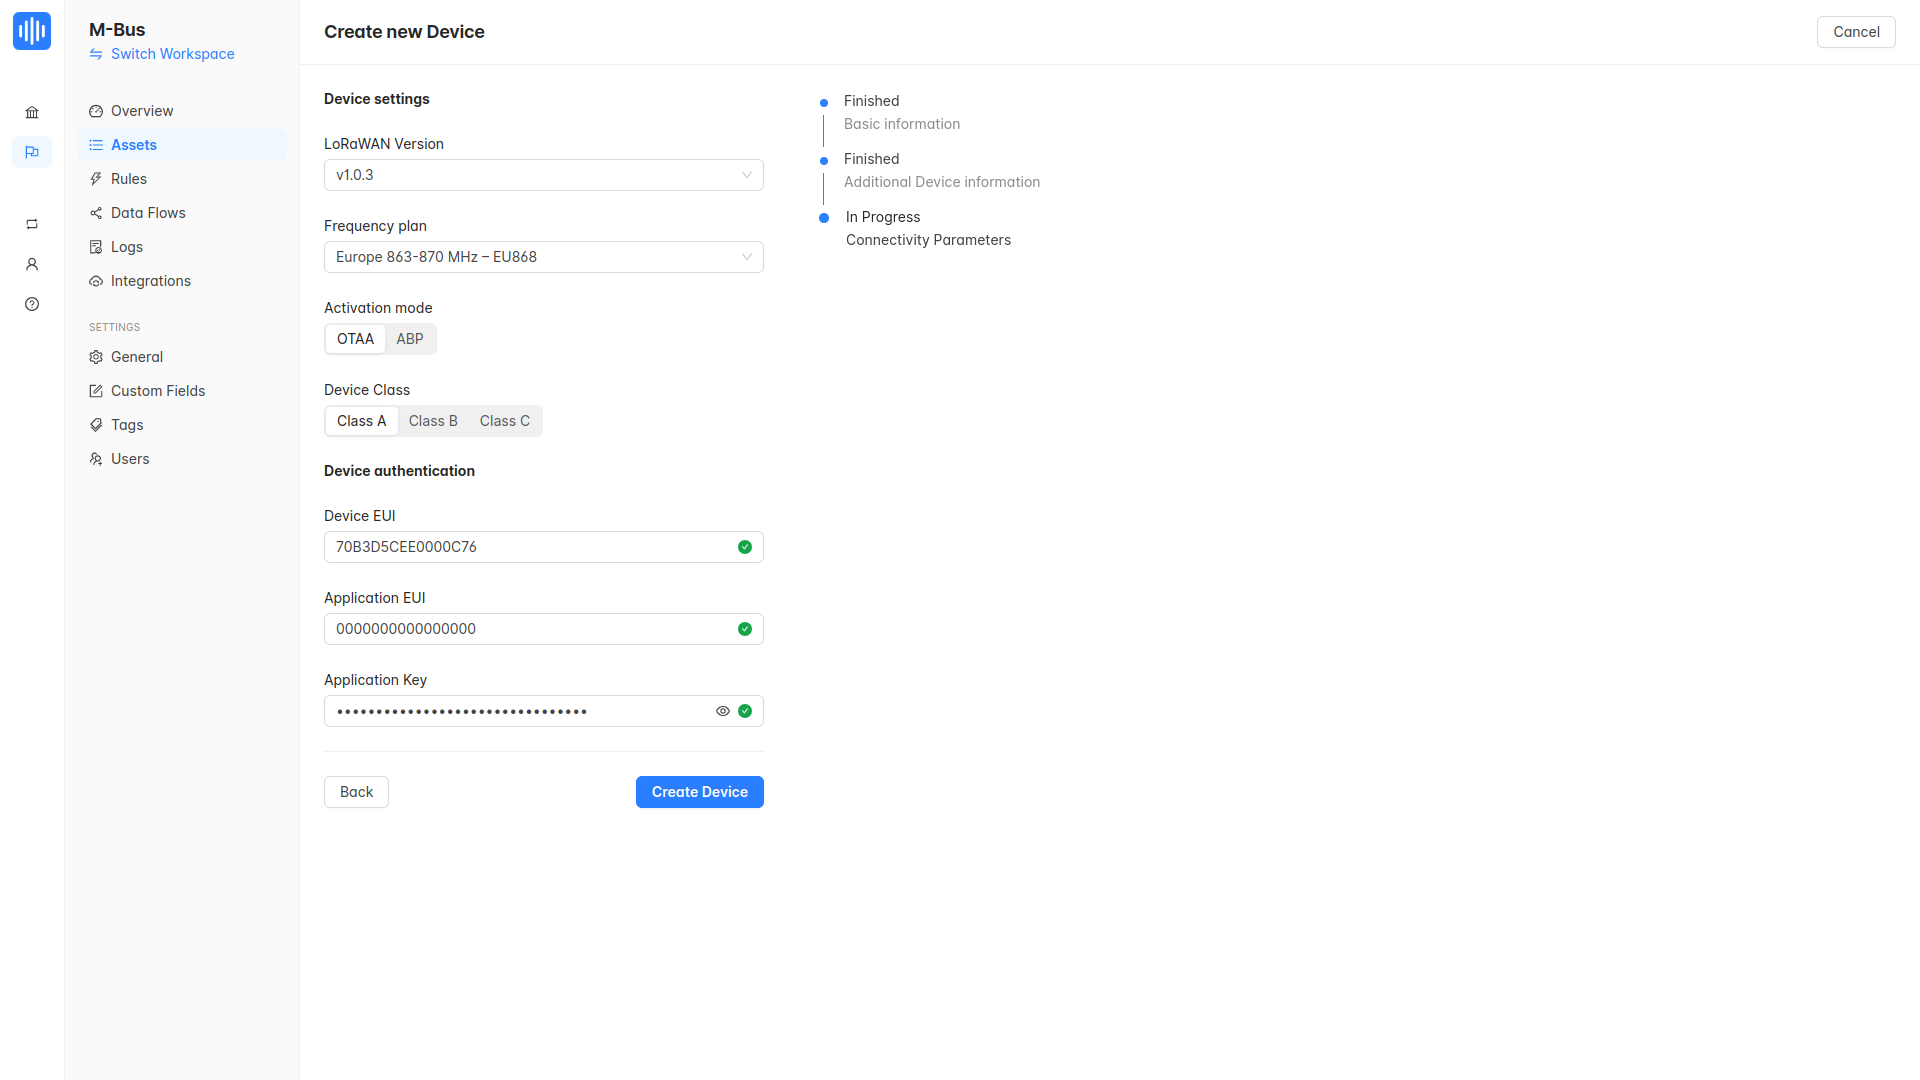Click the app logo icon
Screen dimensions: 1920x1080
point(32,31)
